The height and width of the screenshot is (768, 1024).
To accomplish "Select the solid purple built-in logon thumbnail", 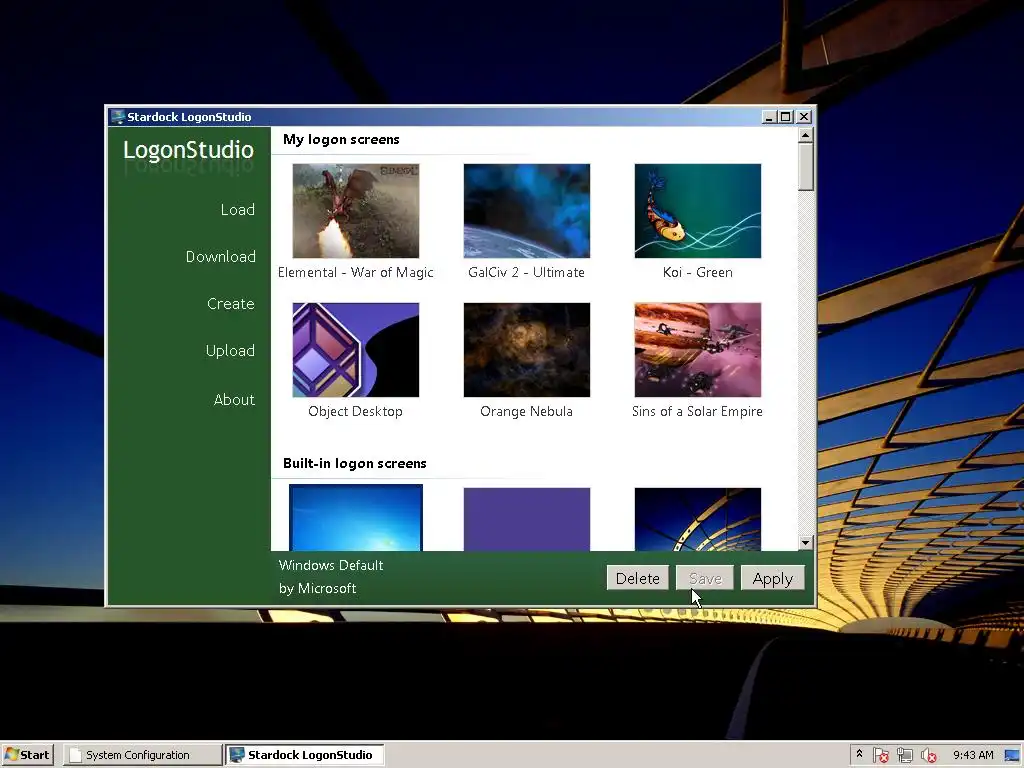I will [527, 519].
